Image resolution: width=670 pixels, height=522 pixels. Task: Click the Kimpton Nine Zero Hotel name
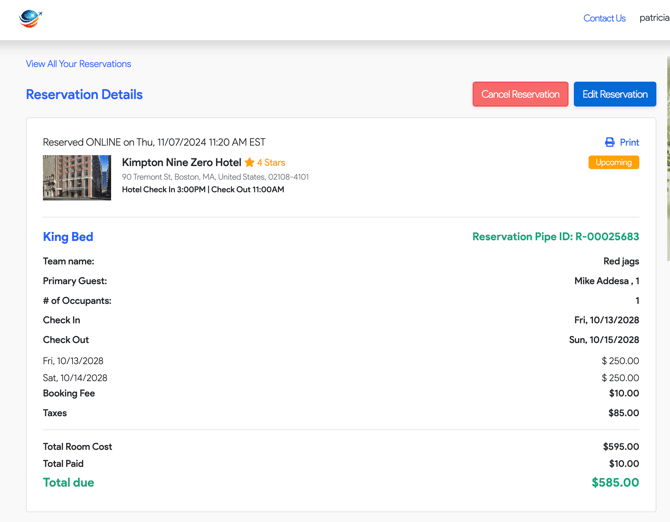pyautogui.click(x=181, y=162)
